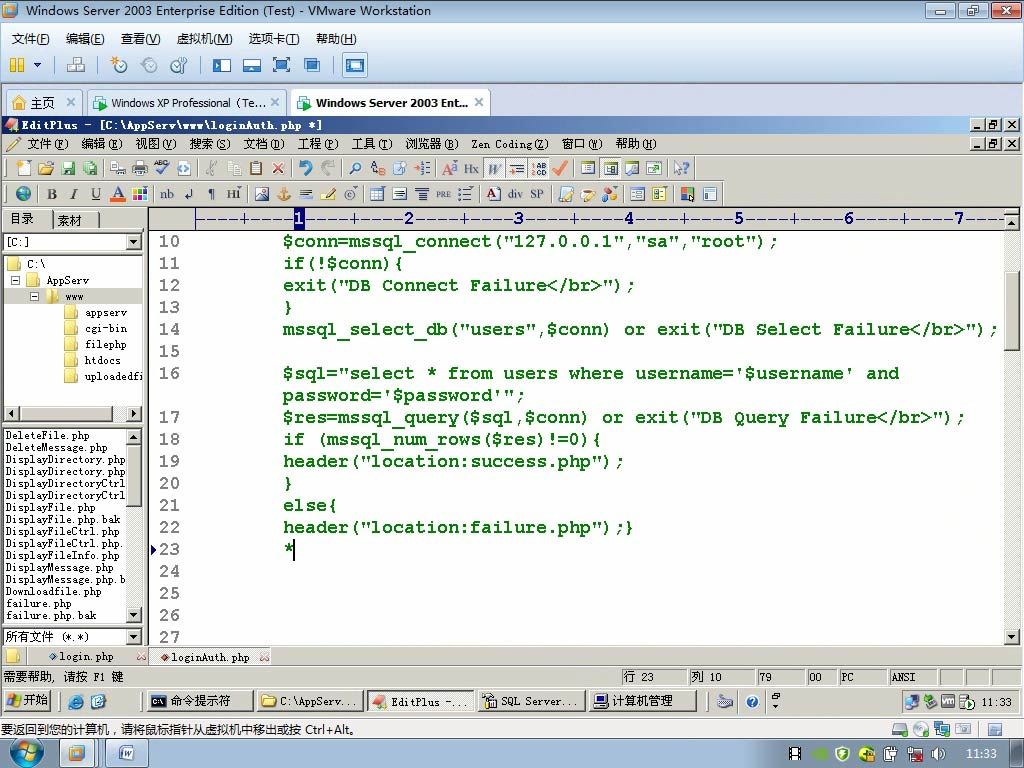Open the heading HI dropdown
Viewport: 1024px width, 768px height.
pos(234,194)
